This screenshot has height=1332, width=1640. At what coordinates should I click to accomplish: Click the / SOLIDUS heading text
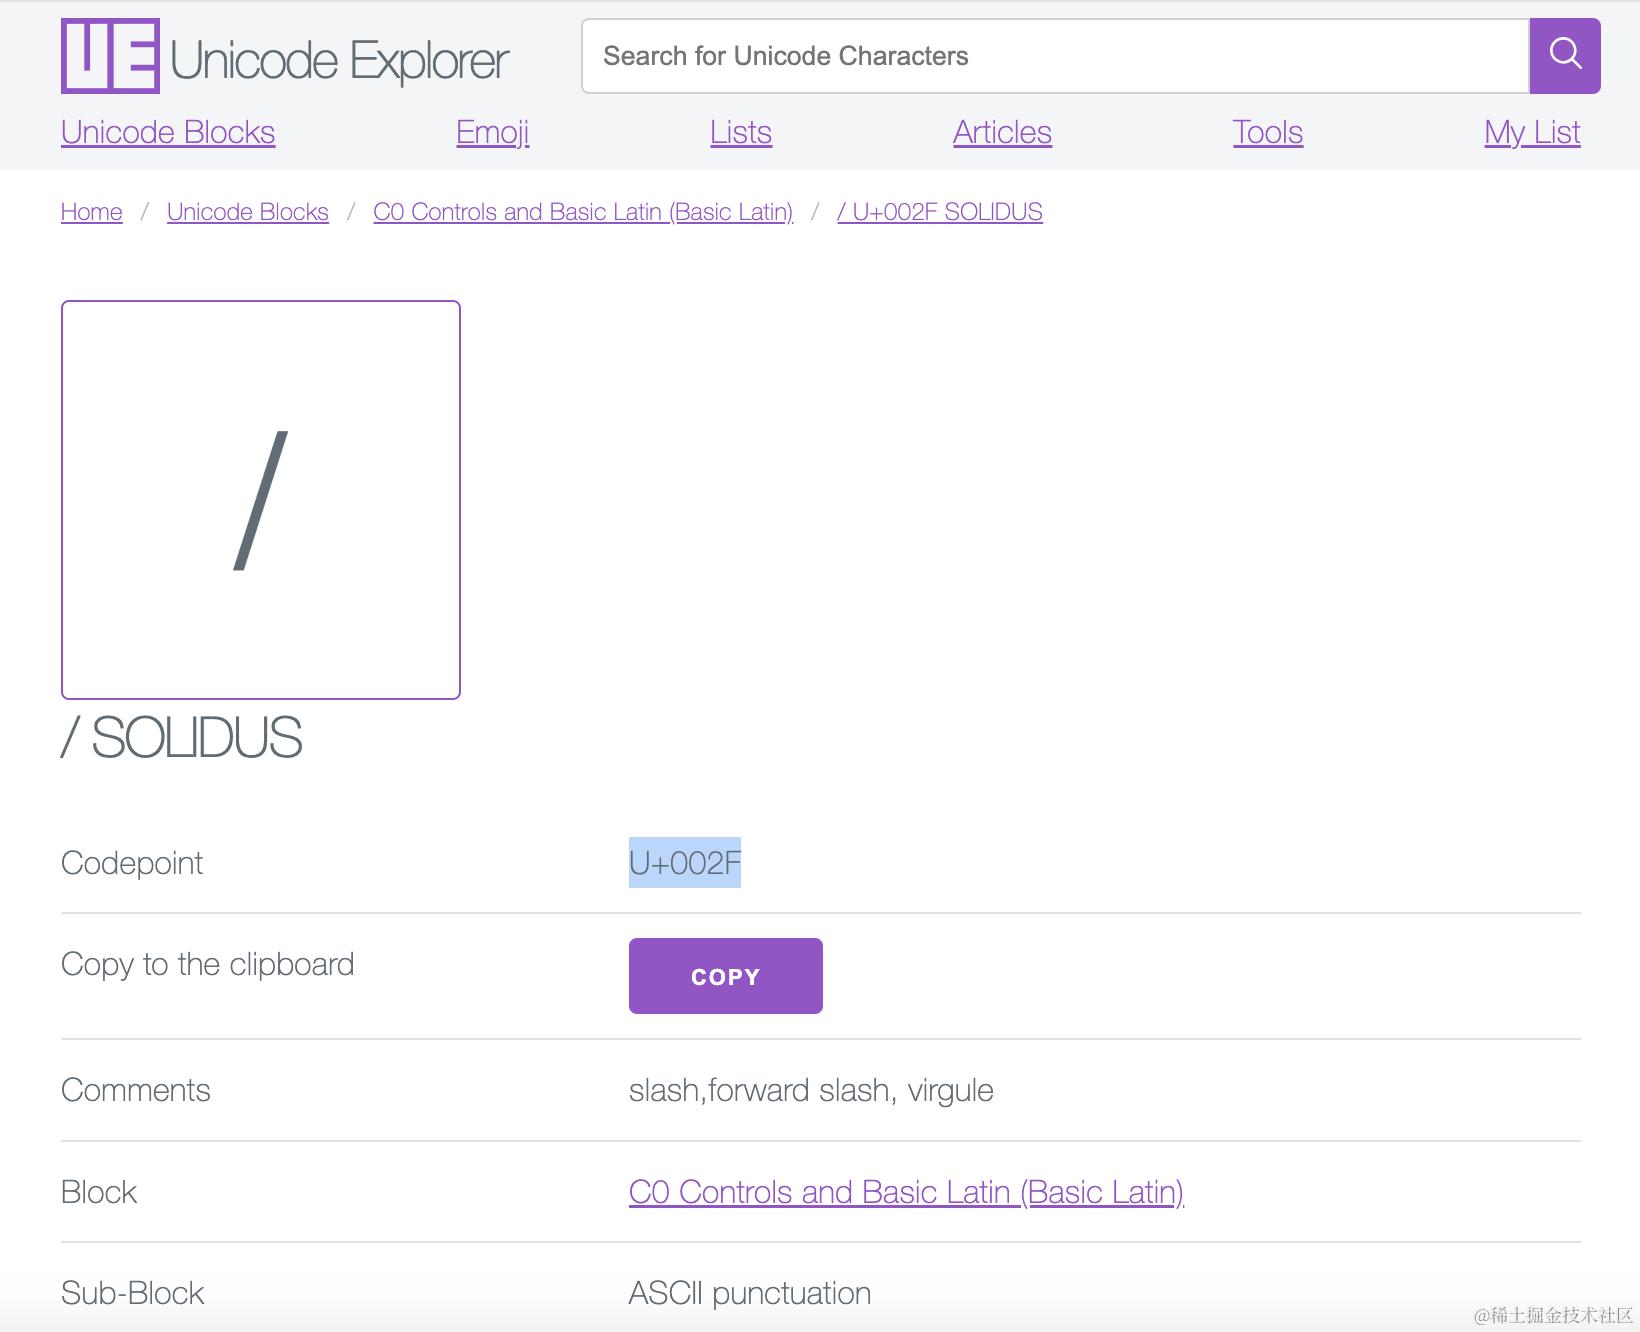181,738
